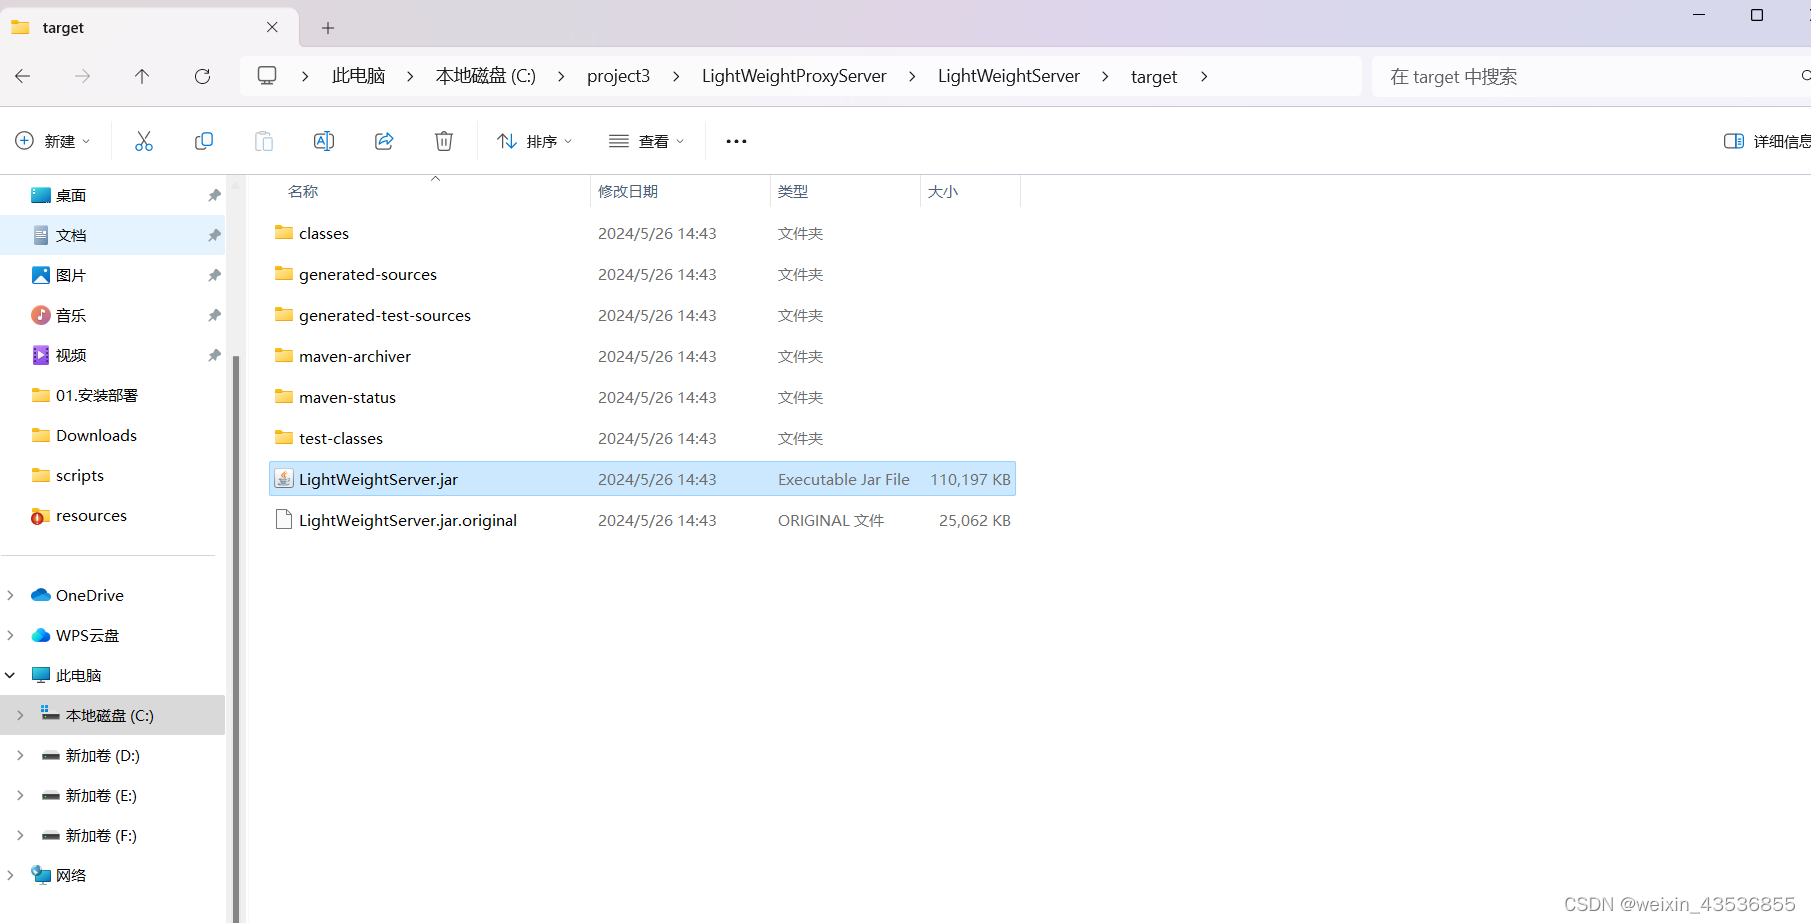The width and height of the screenshot is (1811, 923).
Task: Click the Delete trash icon
Action: (444, 141)
